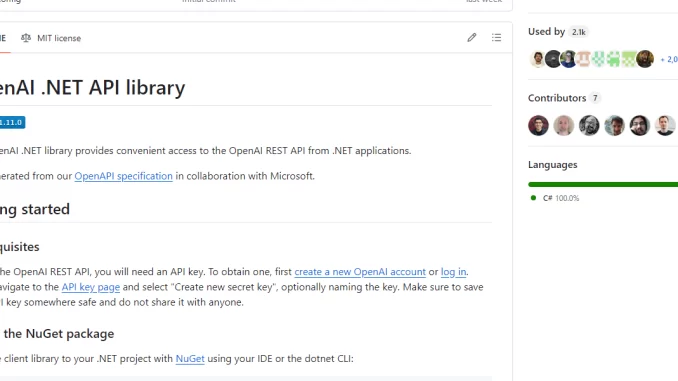The height and width of the screenshot is (381, 678).
Task: Open the fourth contributor's avatar
Action: point(614,125)
